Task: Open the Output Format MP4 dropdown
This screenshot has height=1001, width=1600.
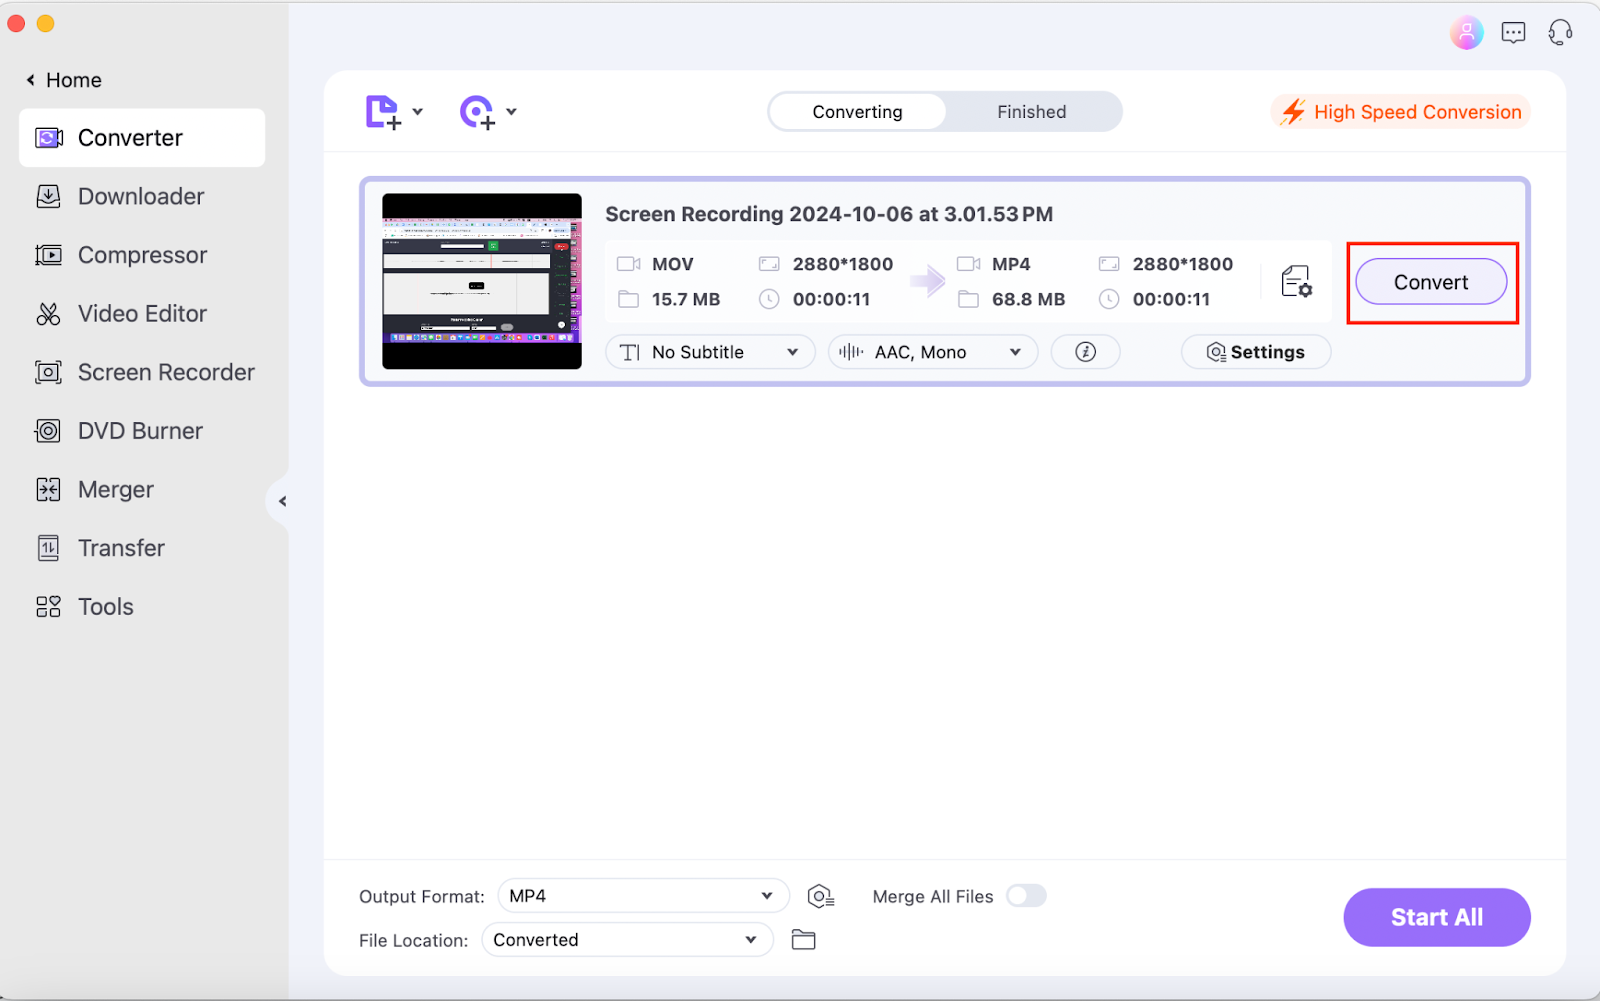Action: coord(643,896)
